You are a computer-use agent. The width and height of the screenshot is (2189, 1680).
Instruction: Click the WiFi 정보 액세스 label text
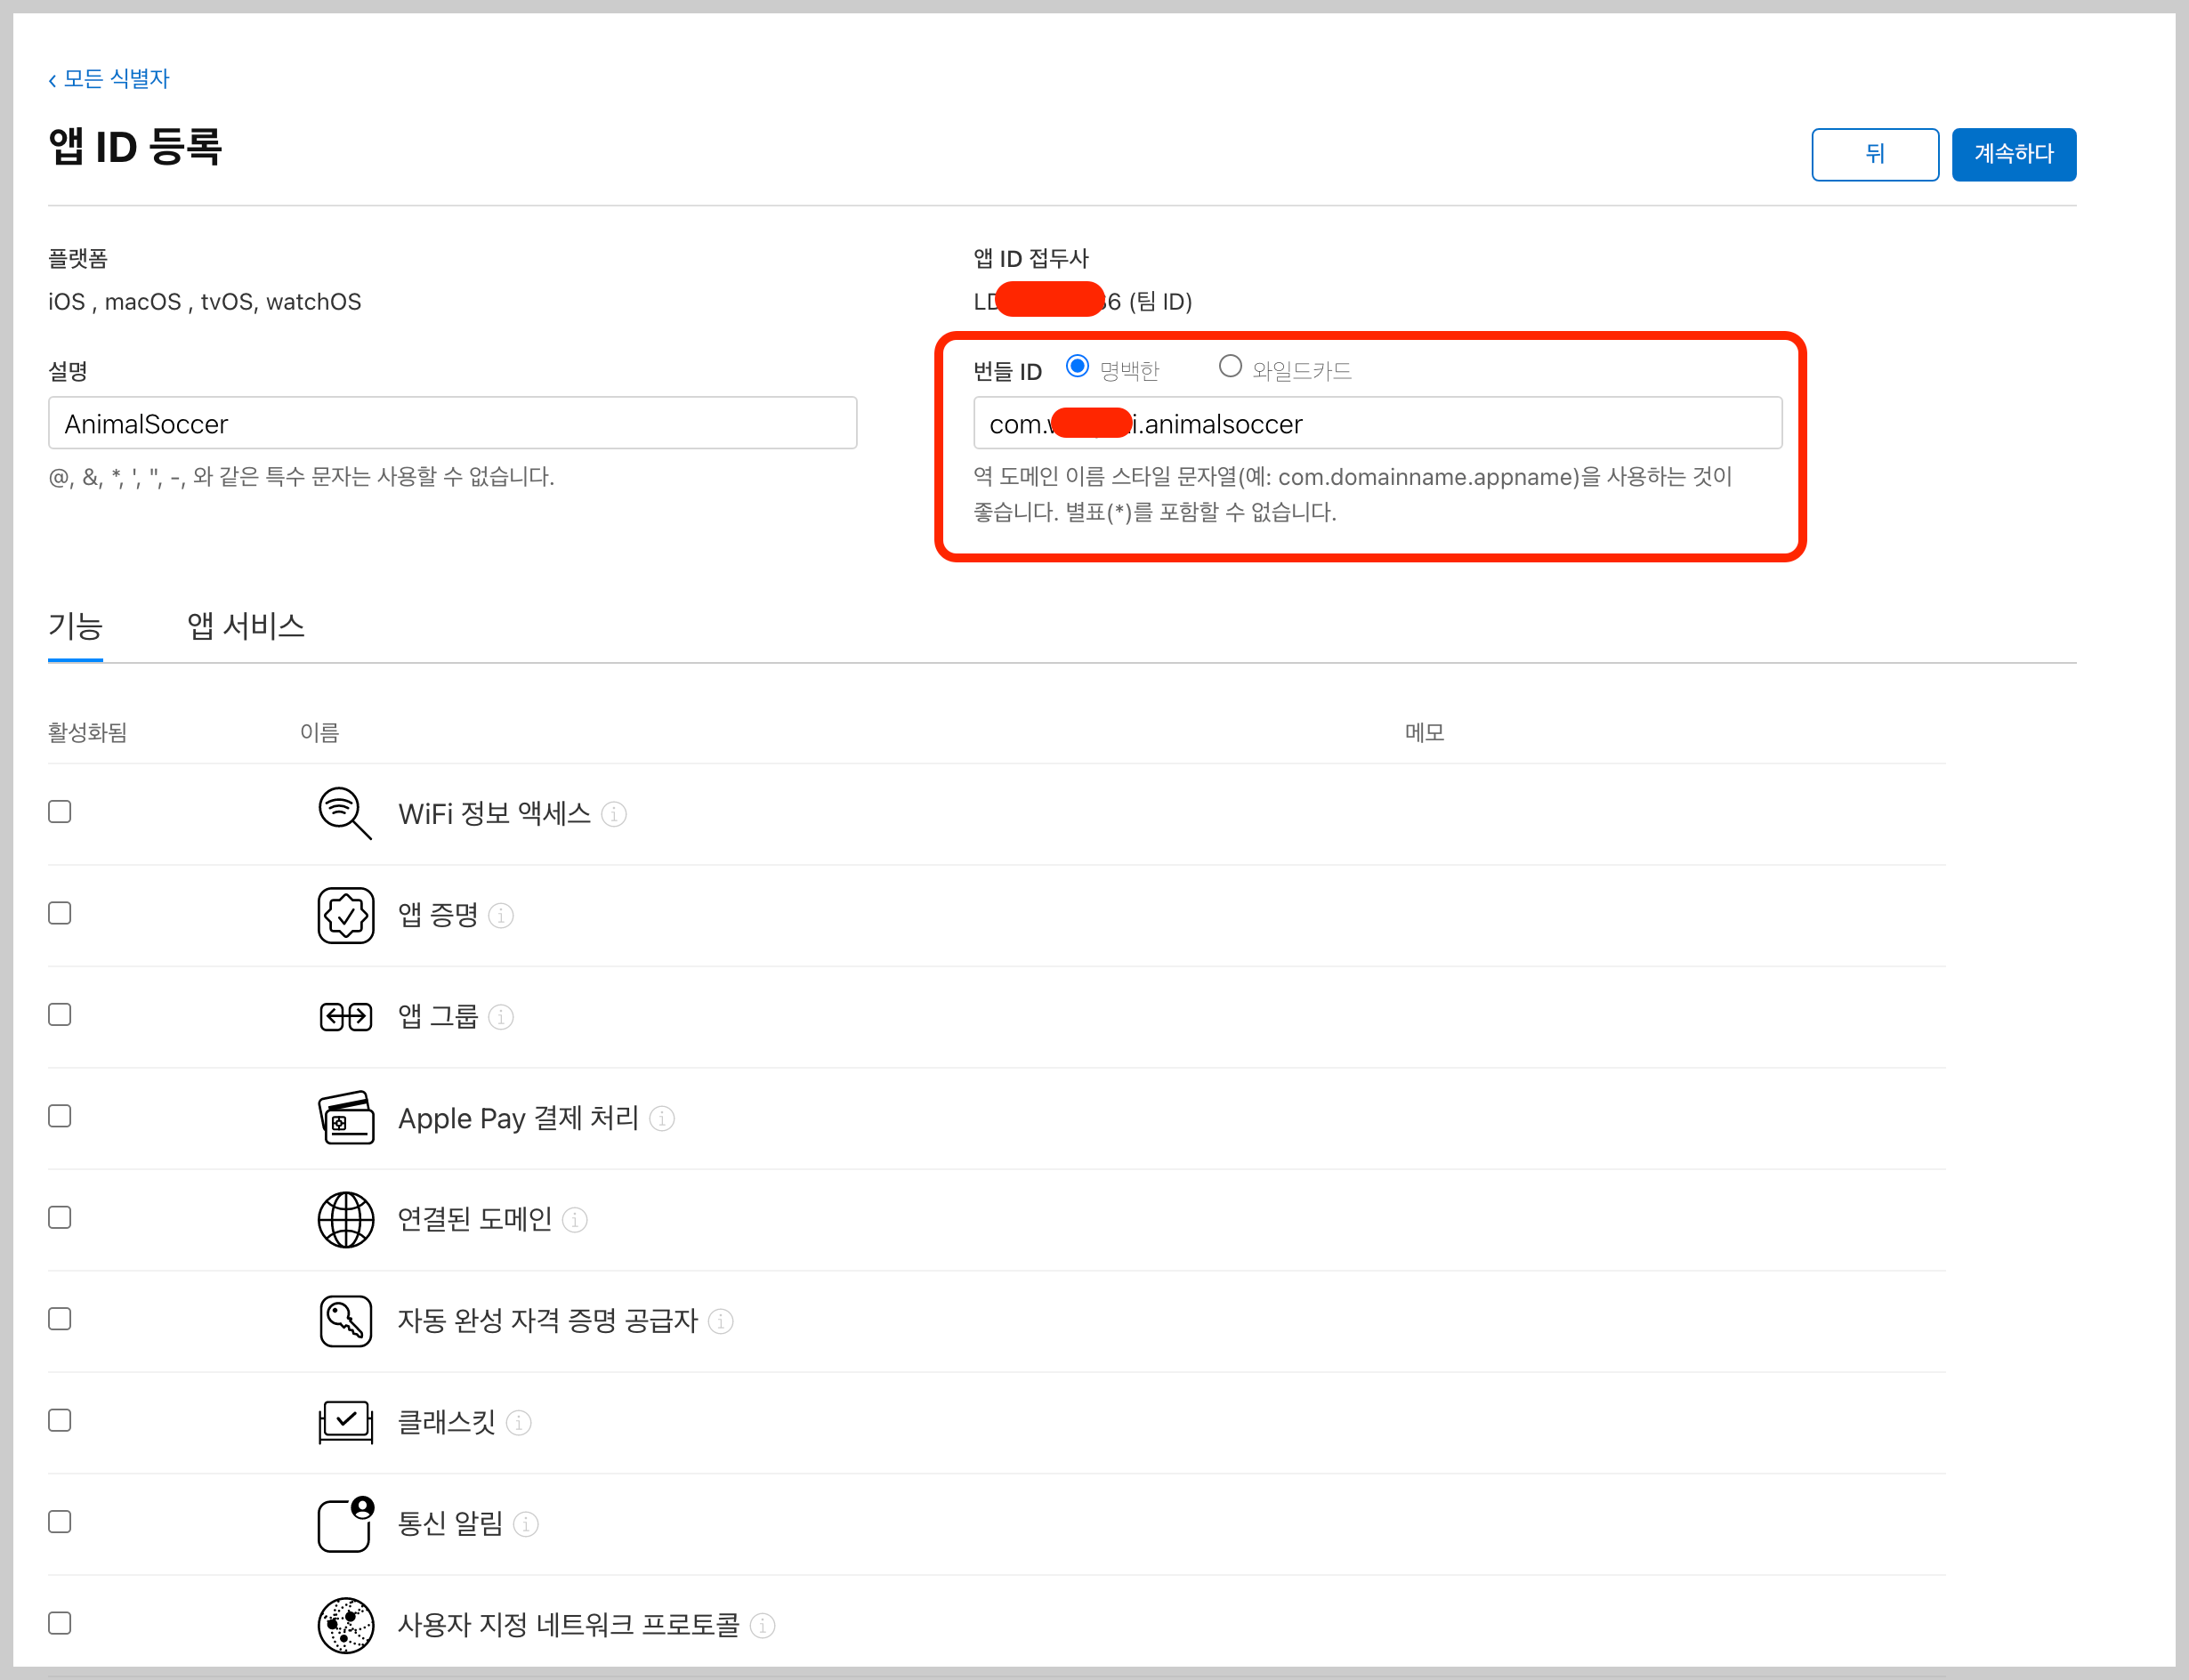(x=495, y=814)
